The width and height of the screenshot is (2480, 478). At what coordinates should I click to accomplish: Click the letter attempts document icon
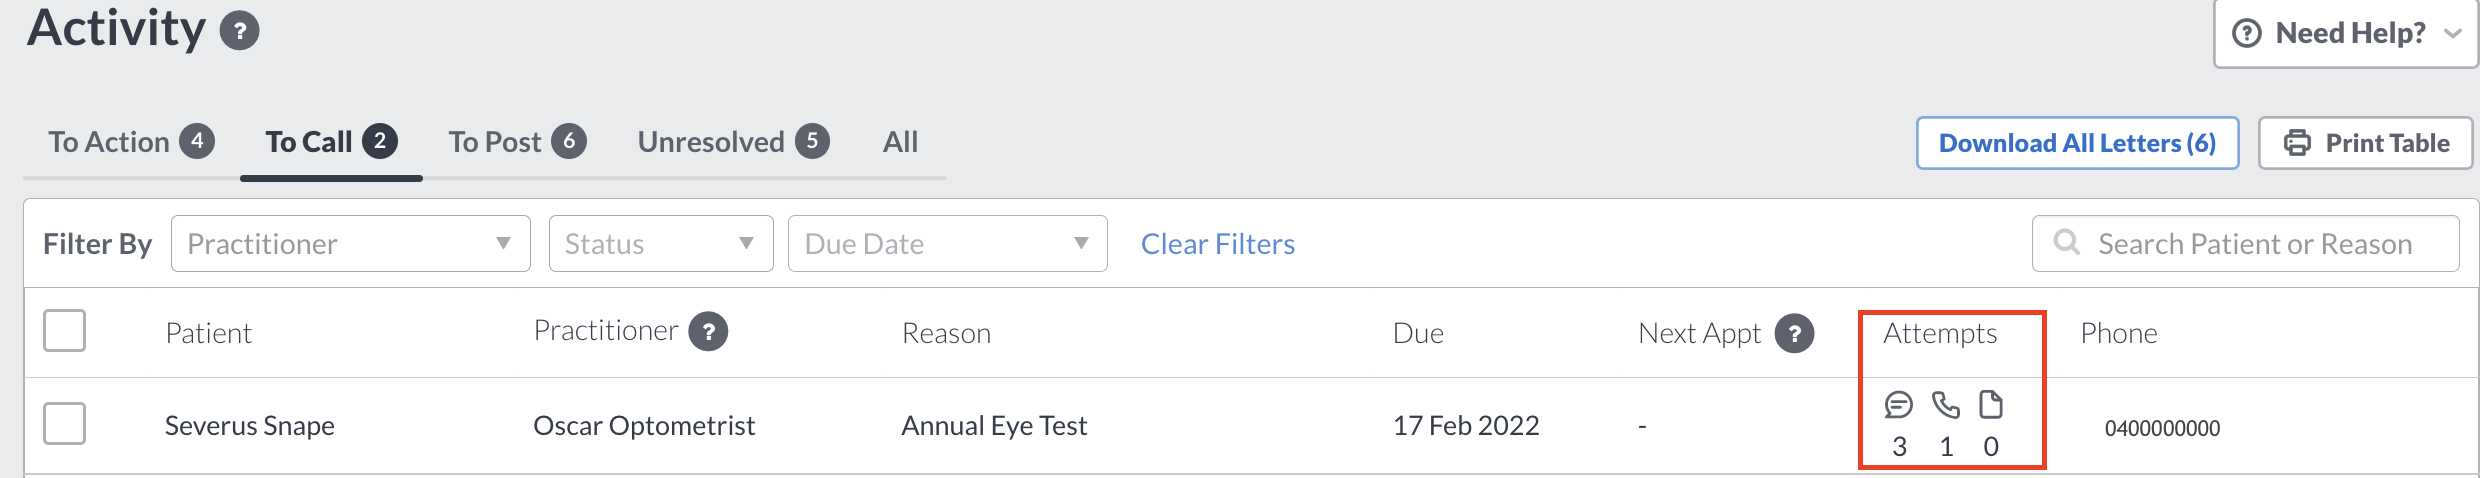(x=1991, y=405)
